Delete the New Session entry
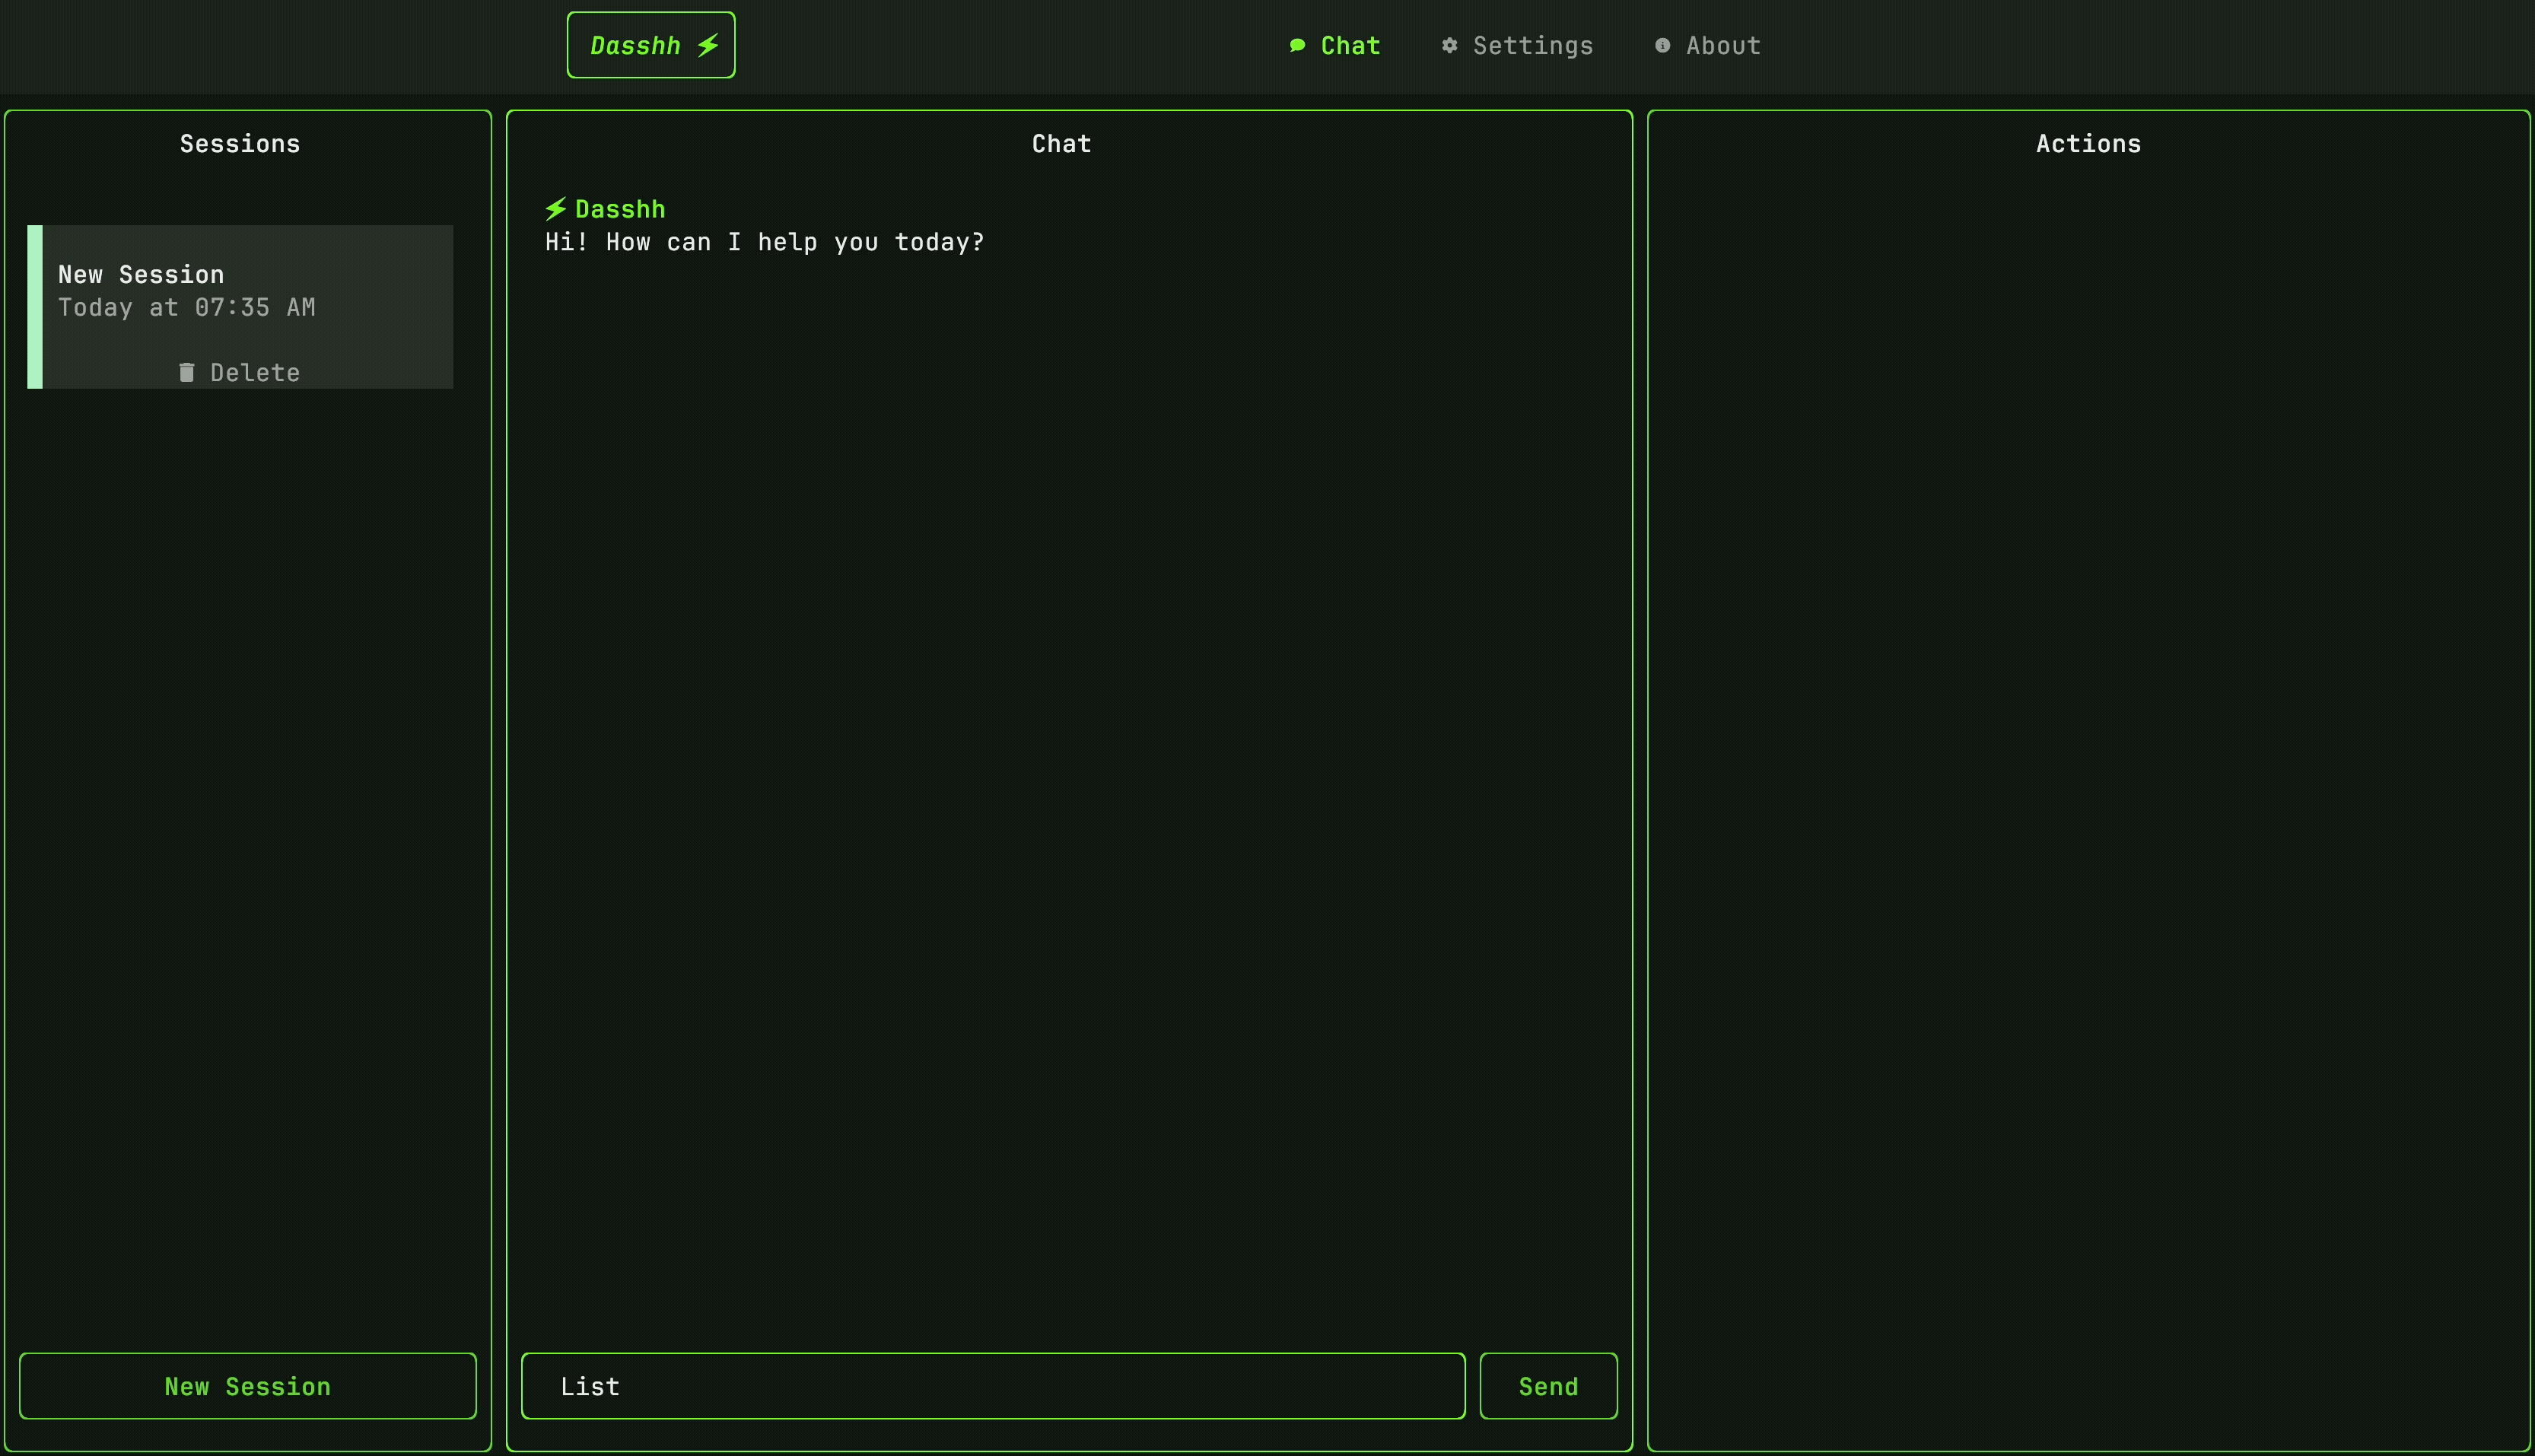 coord(240,372)
